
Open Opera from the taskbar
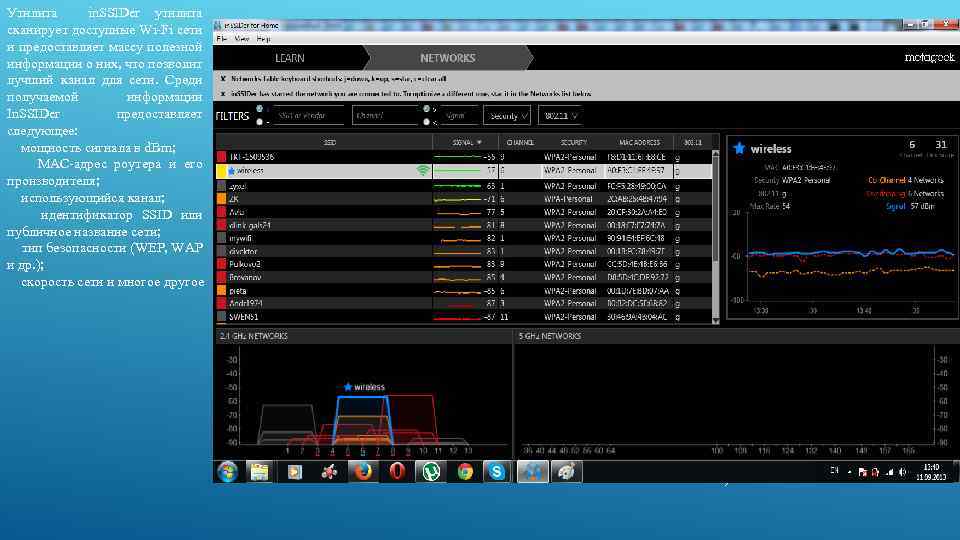click(397, 472)
